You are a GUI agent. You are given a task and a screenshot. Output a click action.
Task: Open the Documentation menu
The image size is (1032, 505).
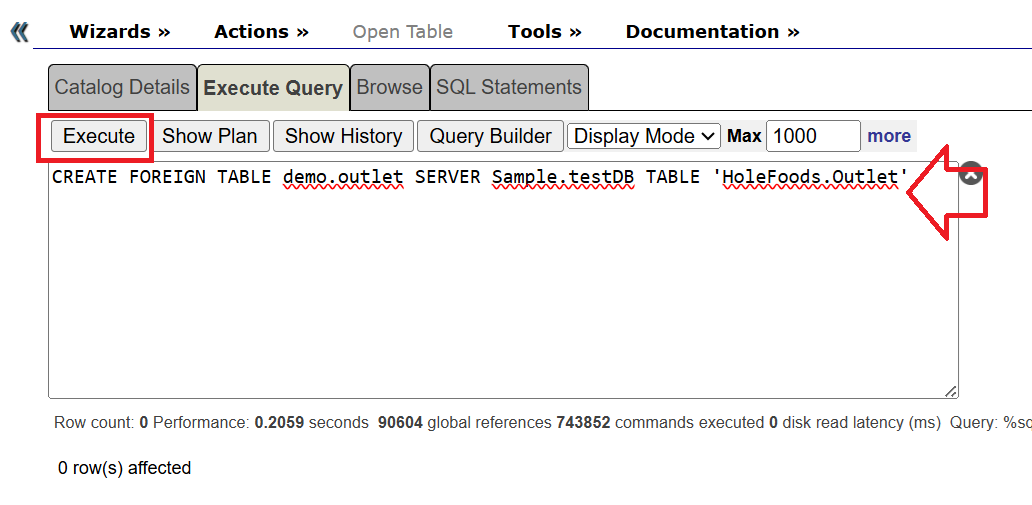(x=712, y=32)
